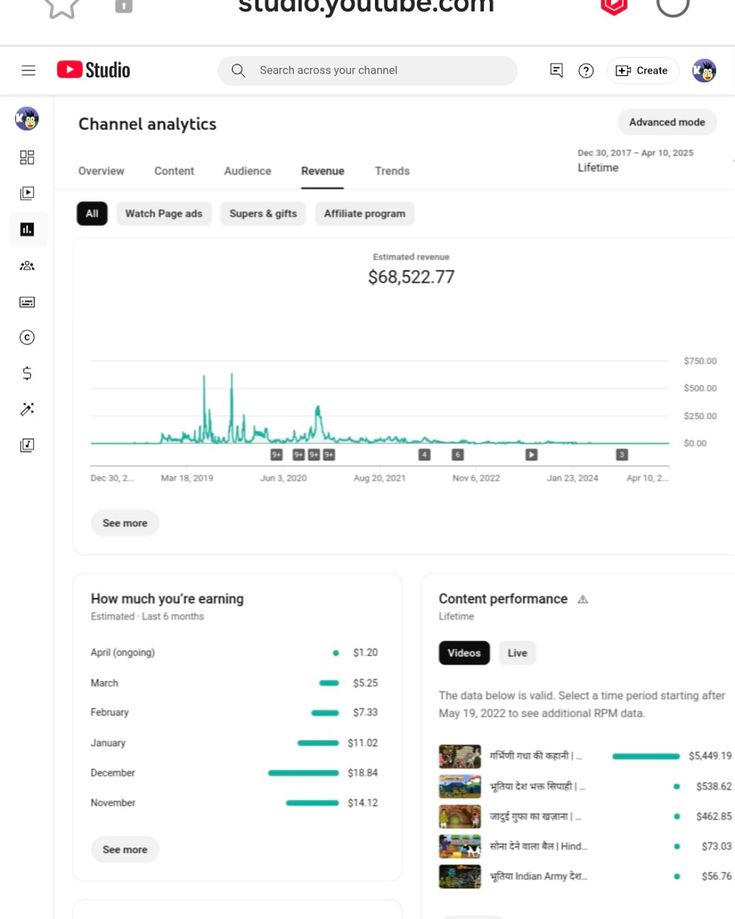Click the Advanced mode button
The width and height of the screenshot is (735, 919).
666,122
